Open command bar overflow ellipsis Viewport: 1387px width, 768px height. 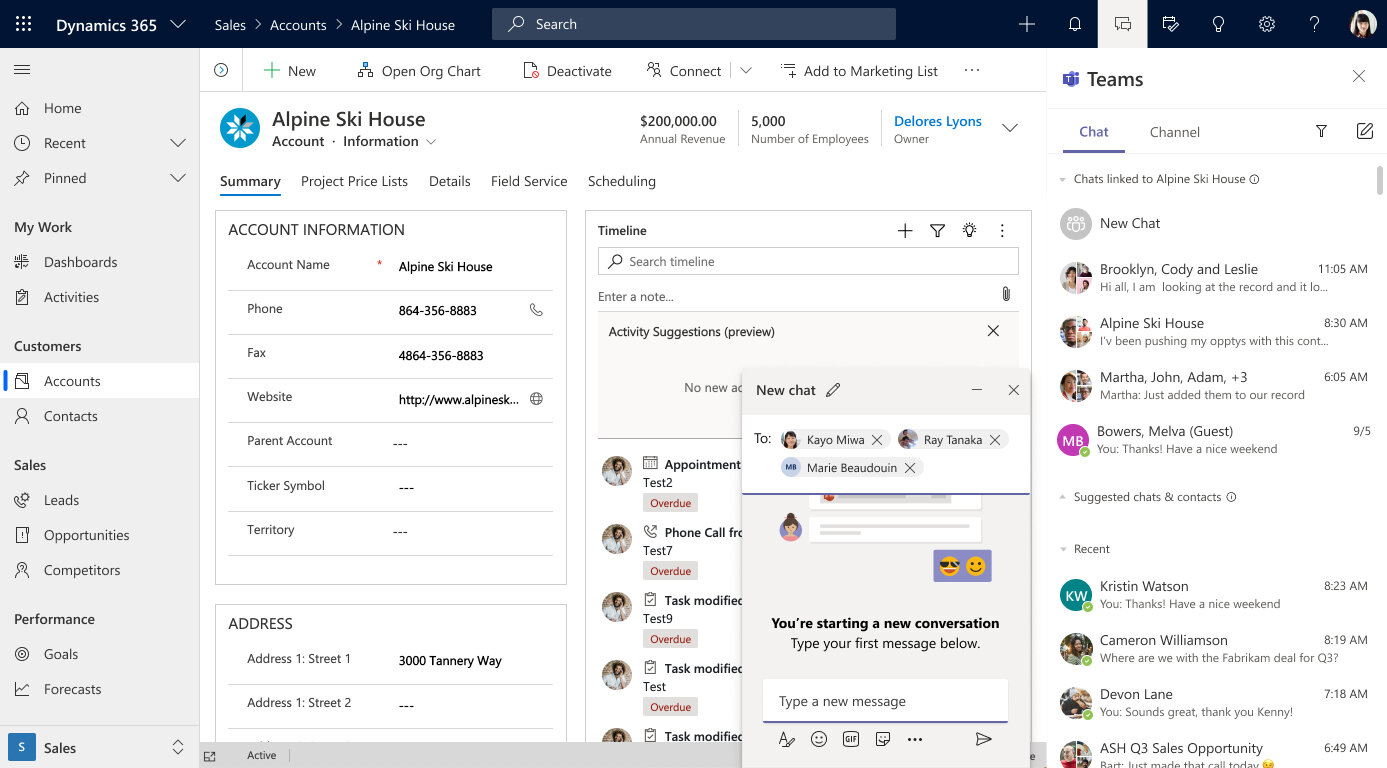[x=972, y=71]
